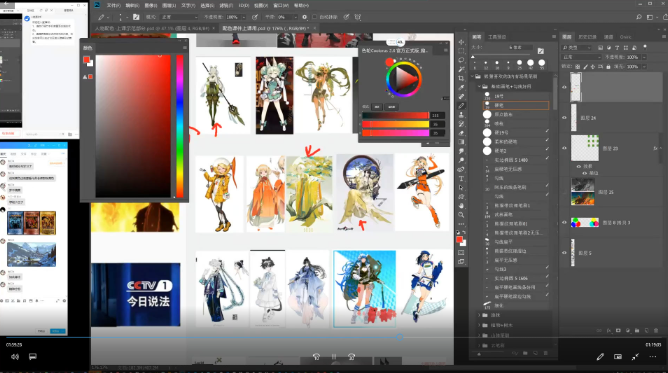Image resolution: width=668 pixels, height=373 pixels.
Task: Switch to the 通道 Channels tab
Action: [608, 37]
